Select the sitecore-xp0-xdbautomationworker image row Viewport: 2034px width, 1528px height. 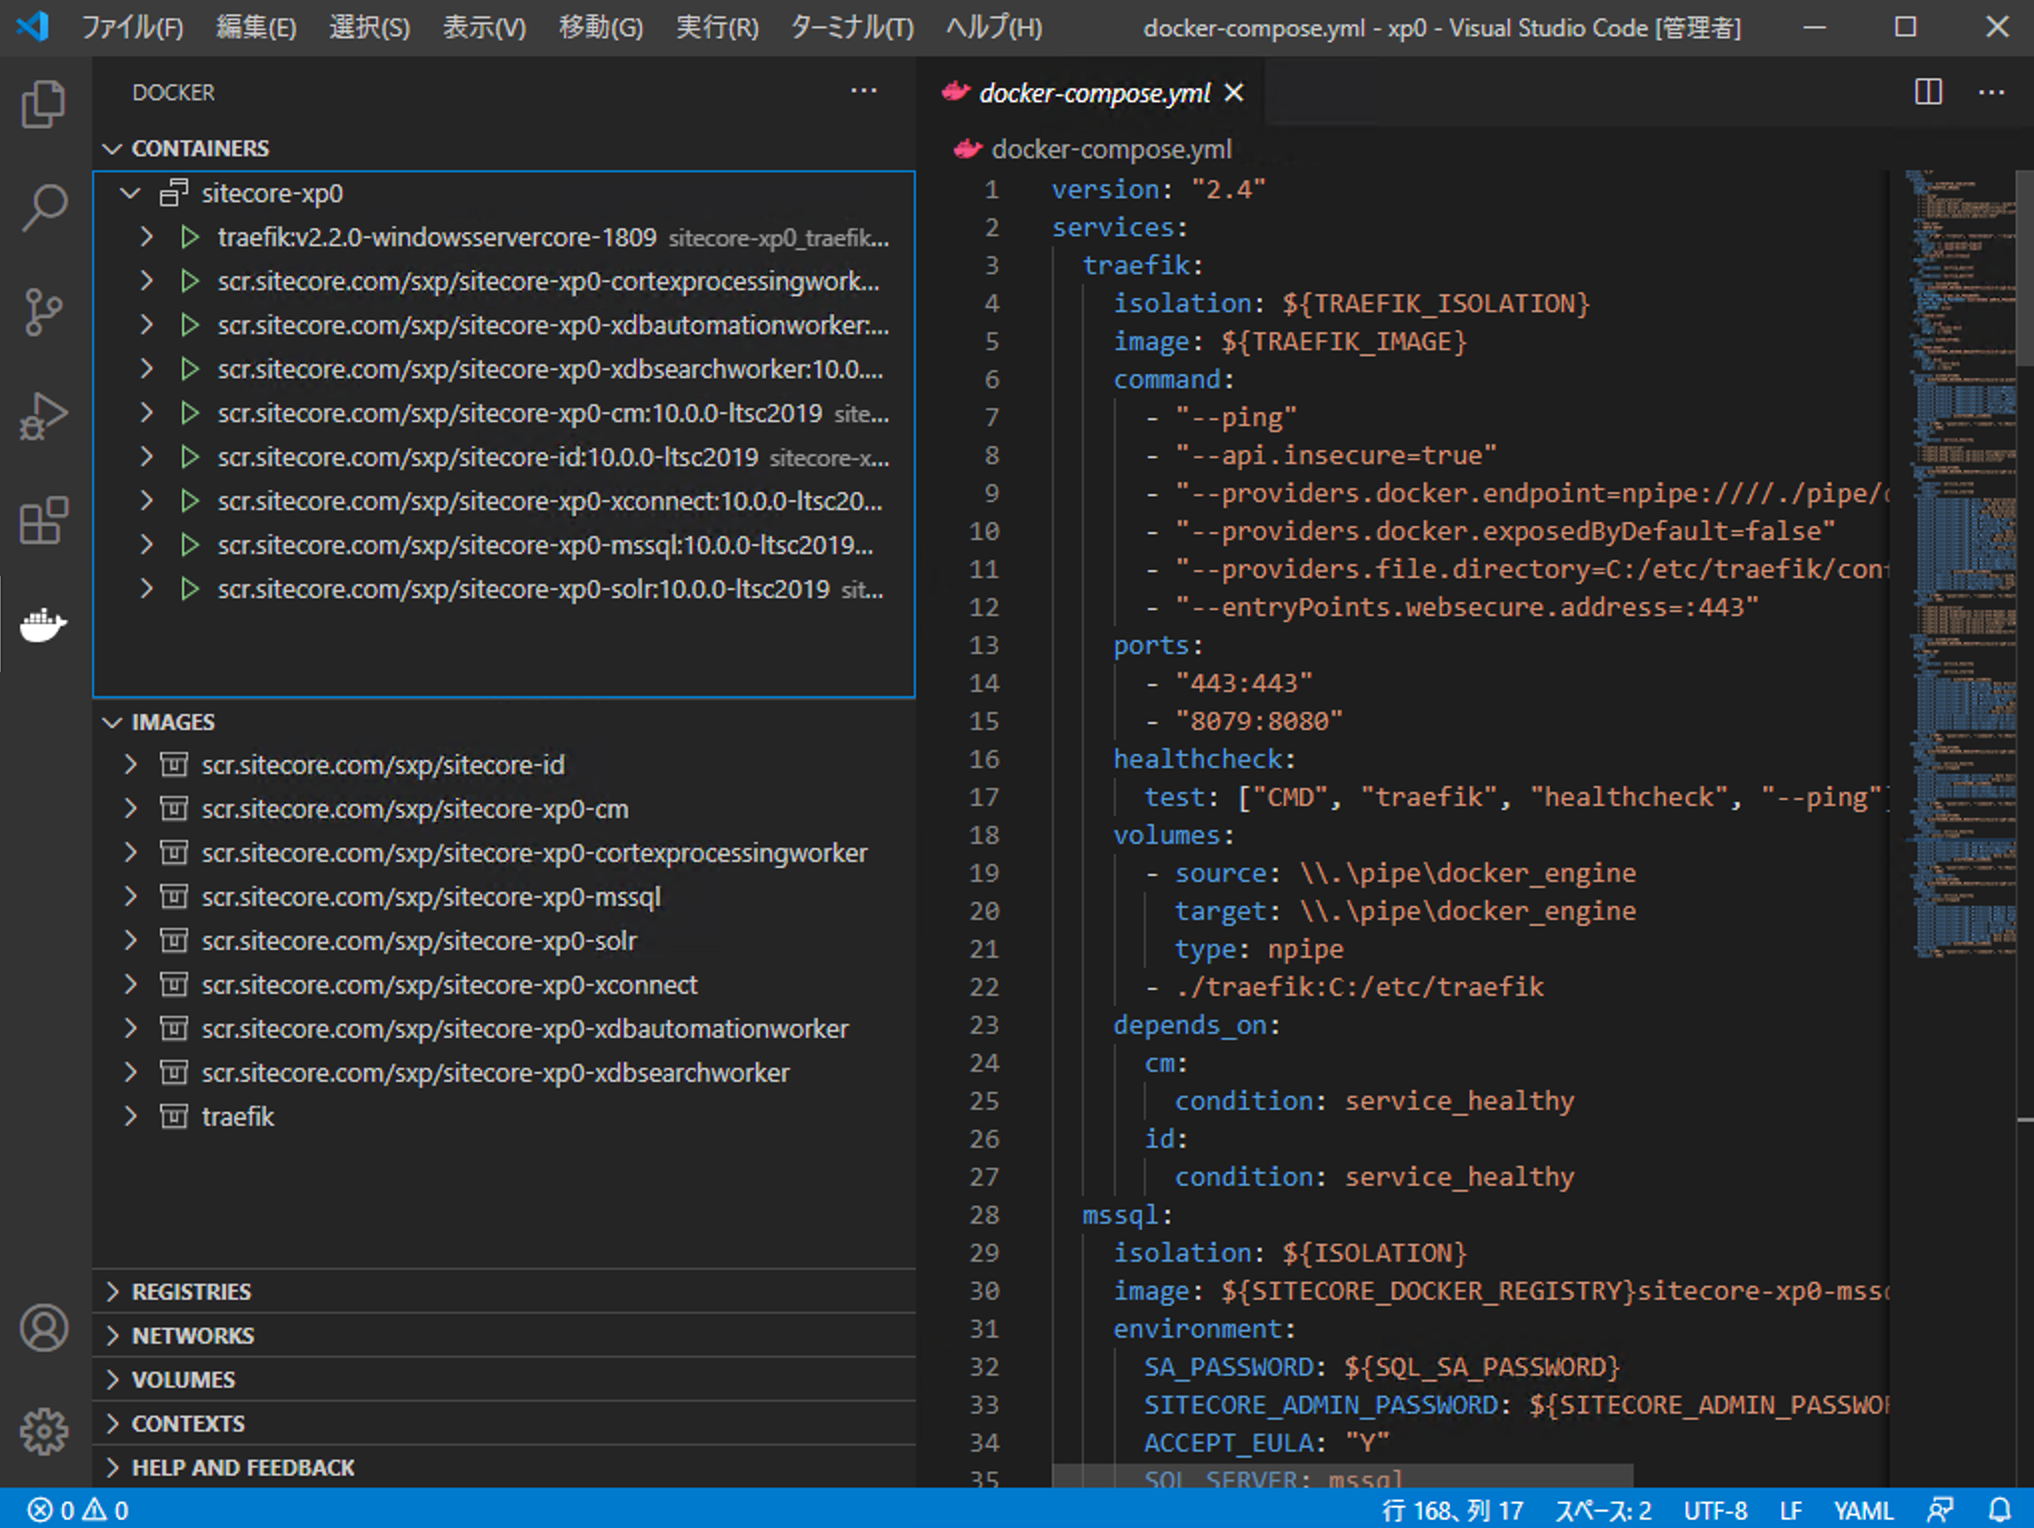point(504,1029)
